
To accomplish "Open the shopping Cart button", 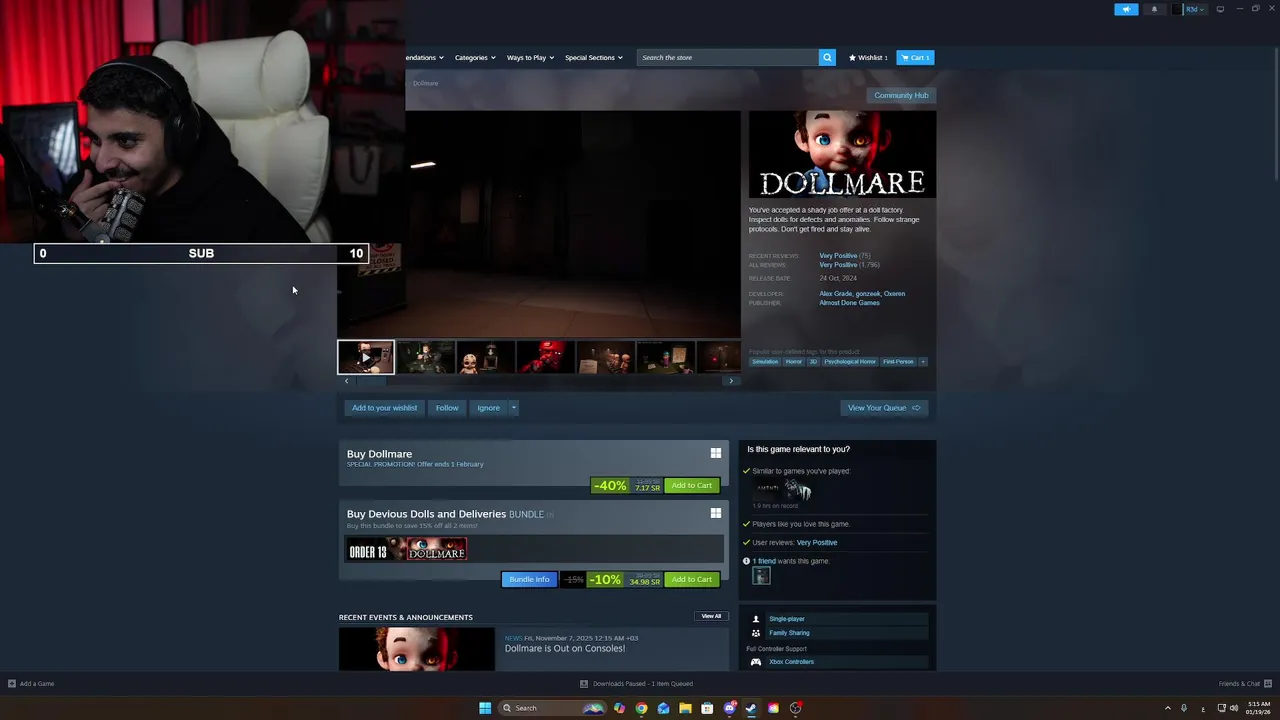I will tap(915, 57).
